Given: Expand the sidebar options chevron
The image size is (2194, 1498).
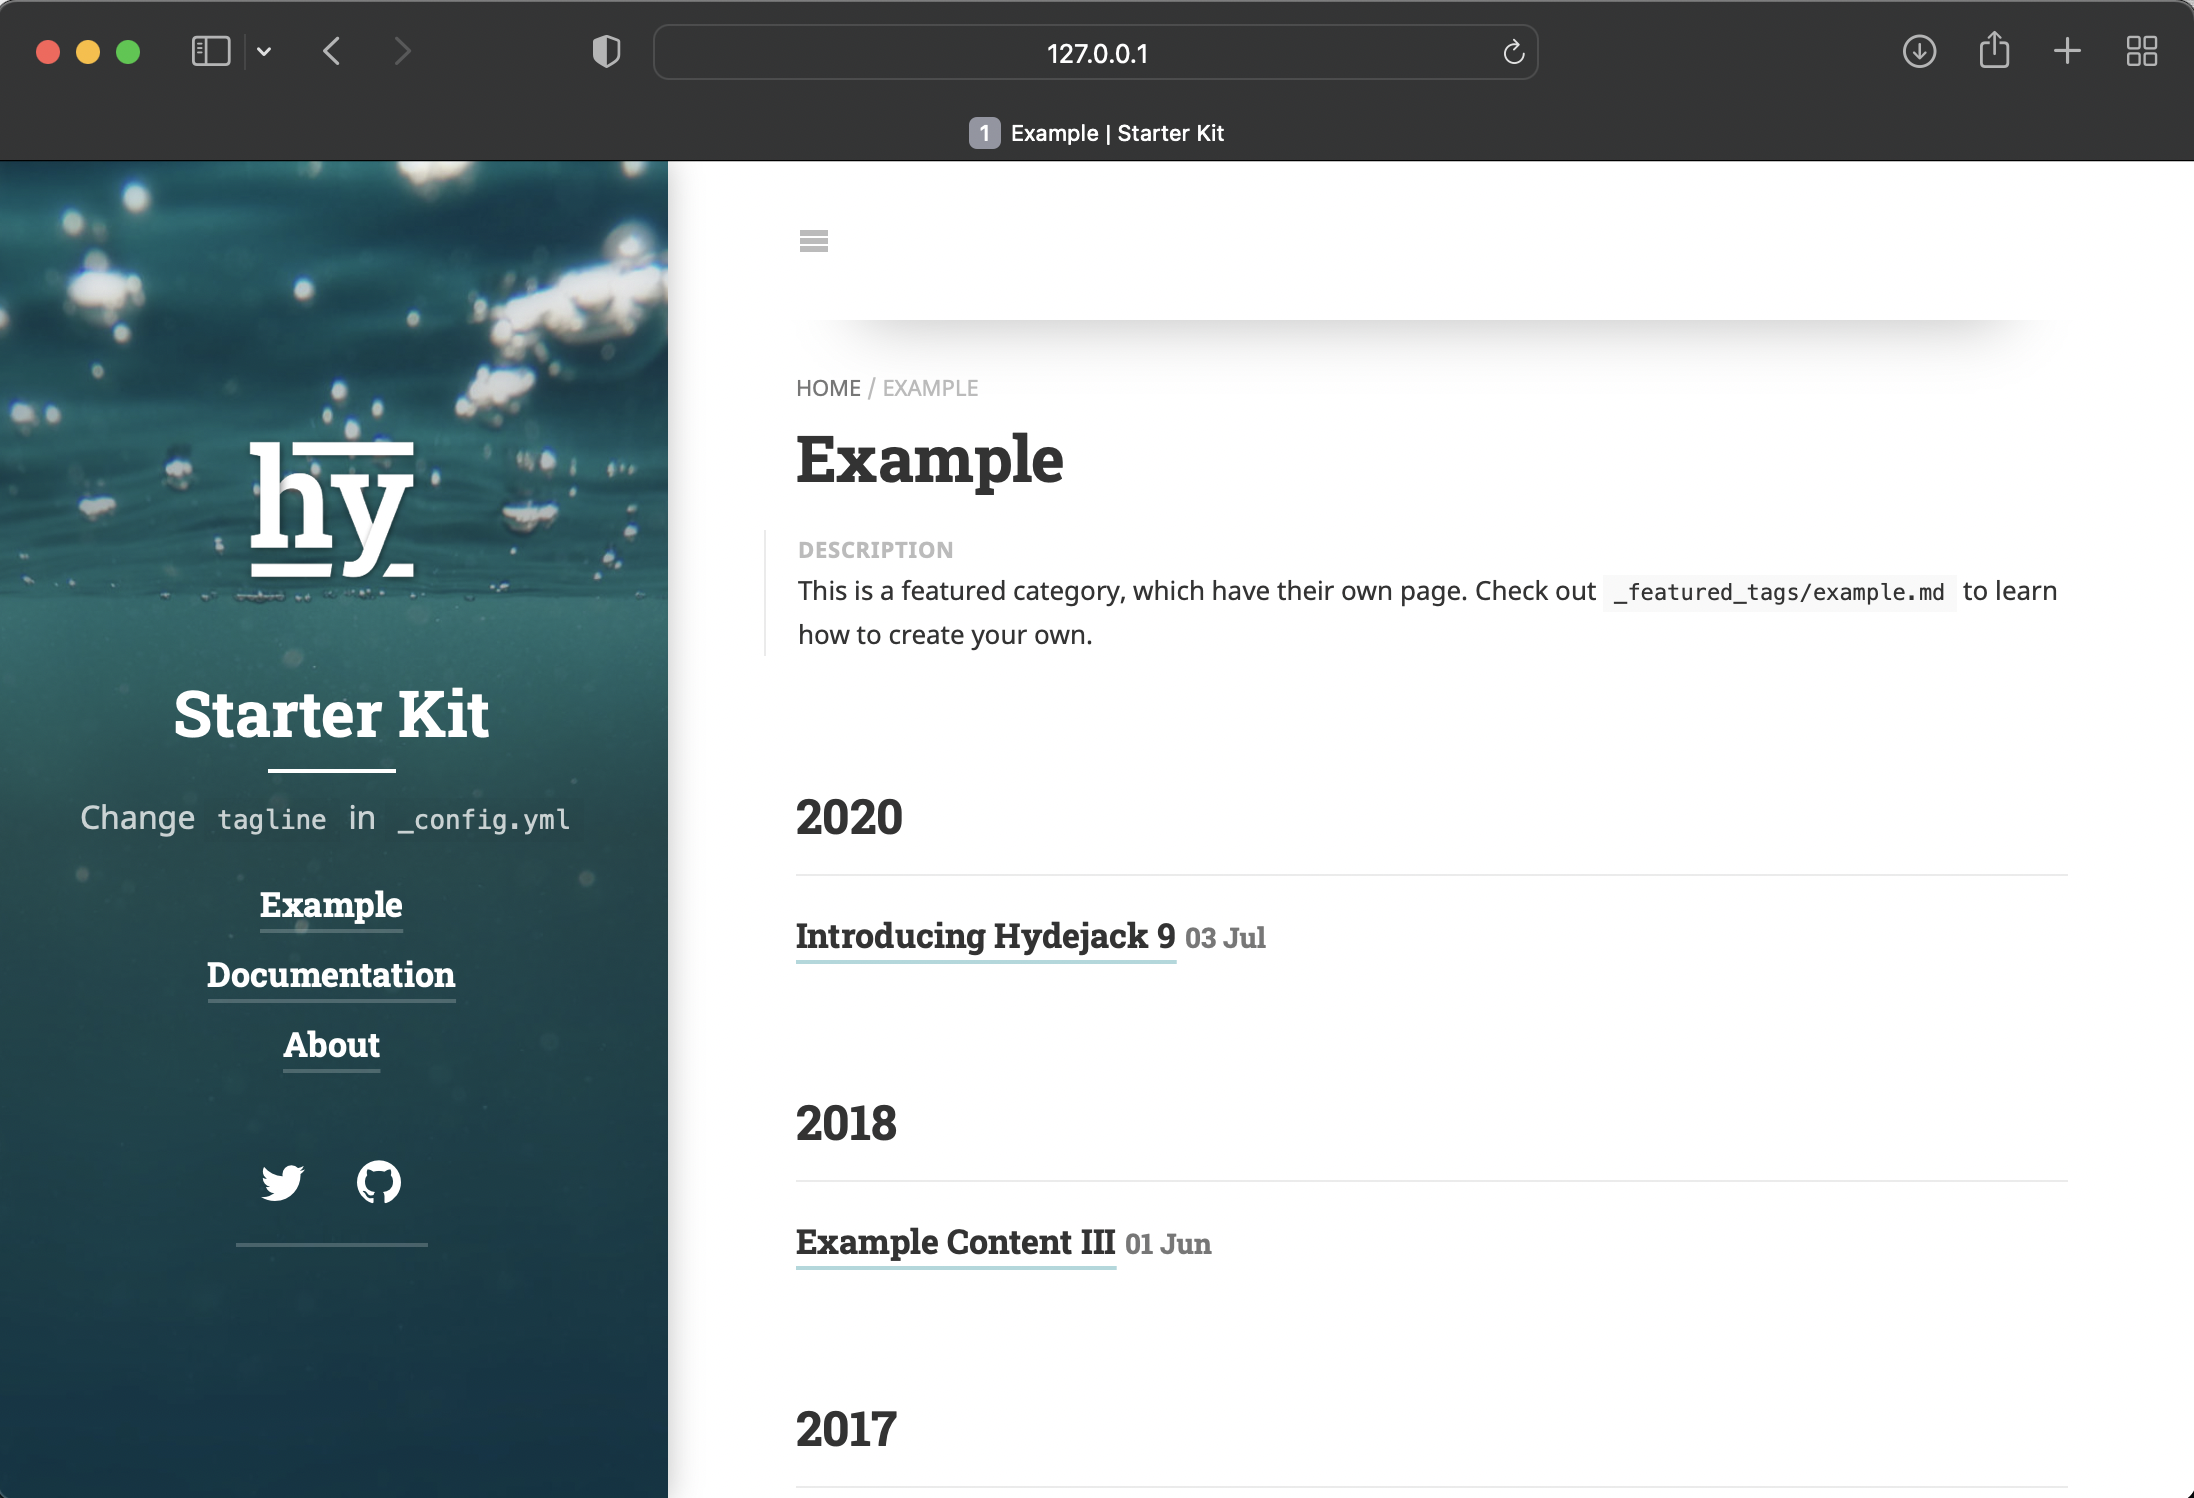Looking at the screenshot, I should (x=264, y=51).
